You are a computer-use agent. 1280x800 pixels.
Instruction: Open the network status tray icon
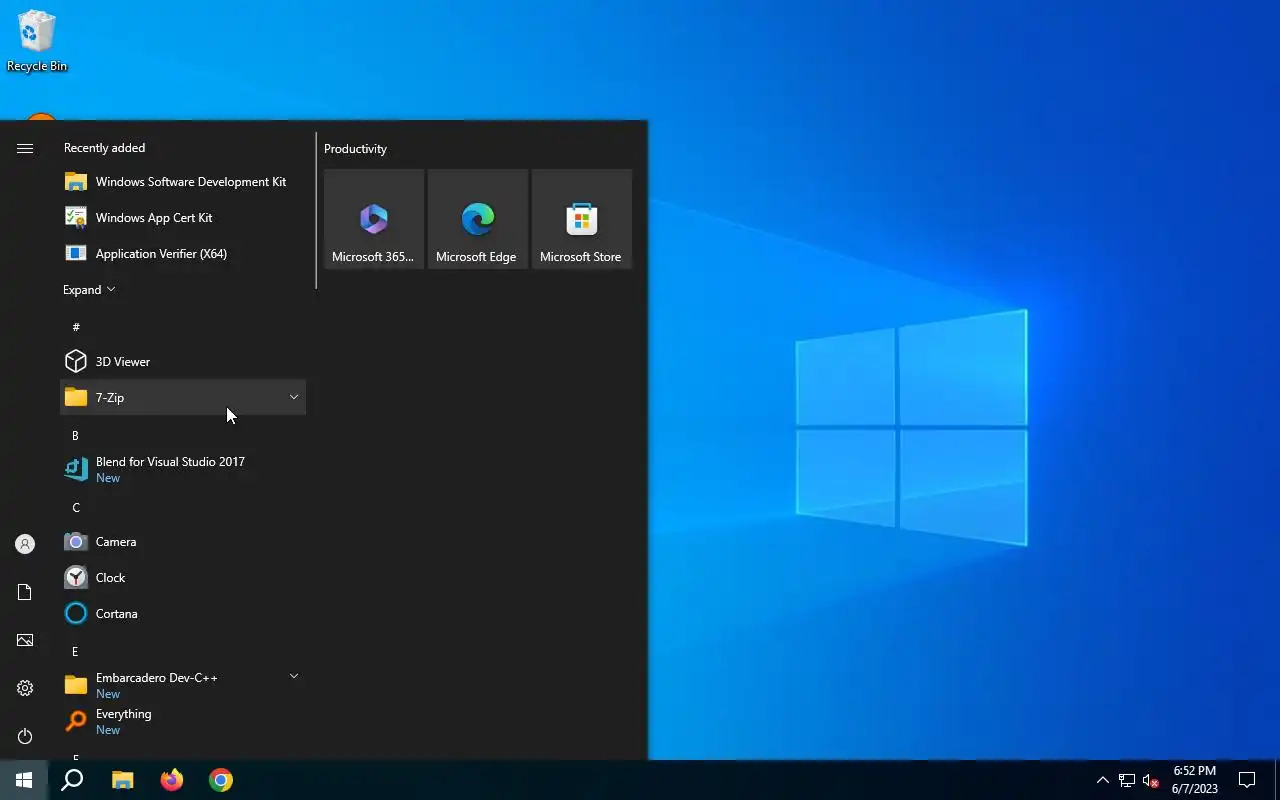pos(1127,780)
